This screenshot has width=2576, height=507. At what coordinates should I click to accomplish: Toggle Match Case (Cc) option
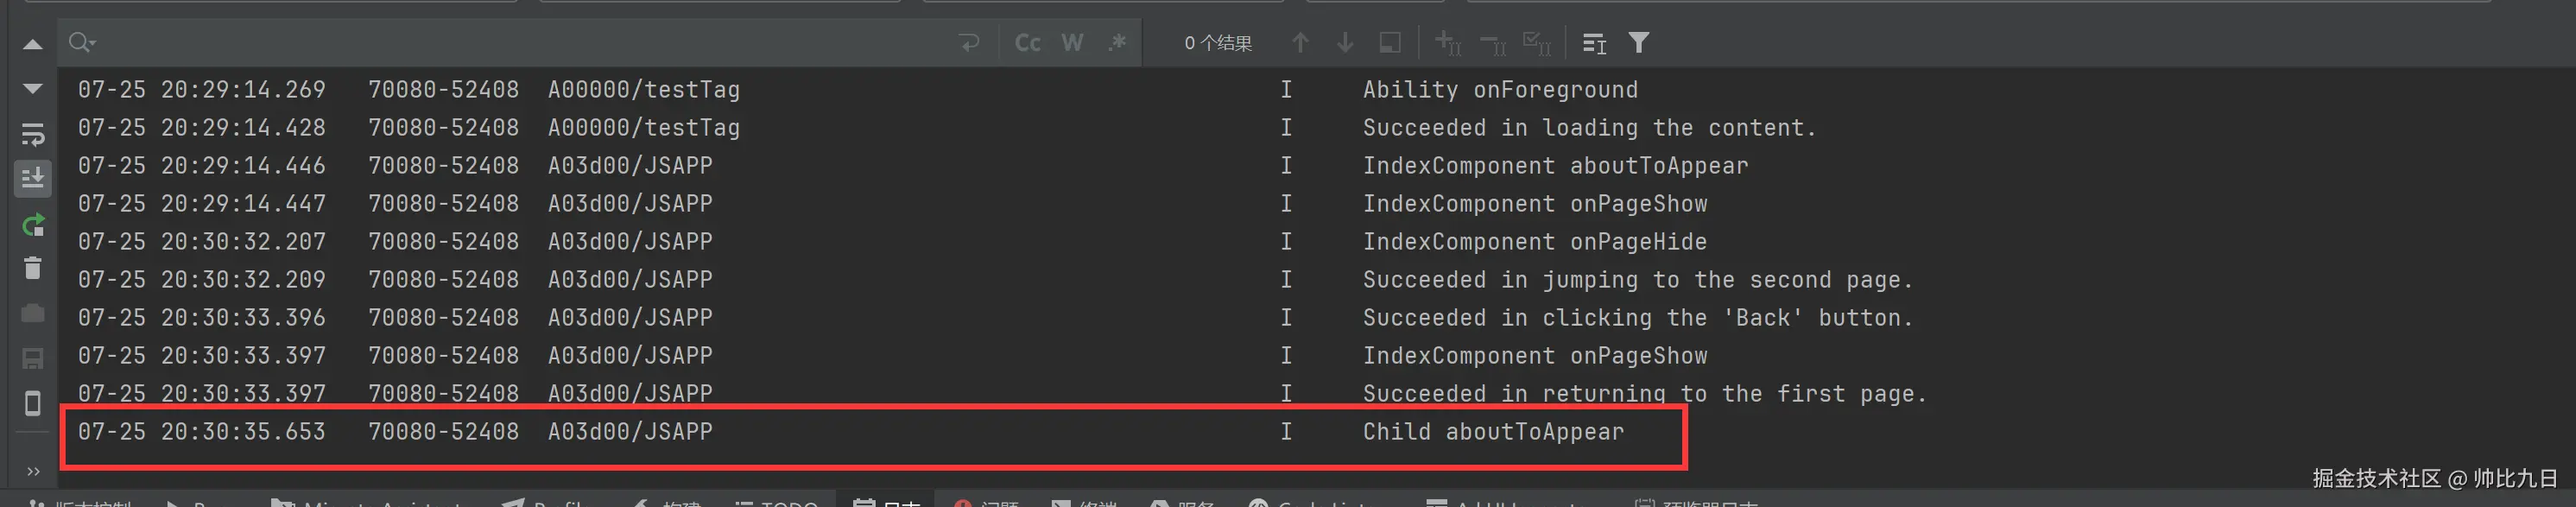coord(1027,42)
